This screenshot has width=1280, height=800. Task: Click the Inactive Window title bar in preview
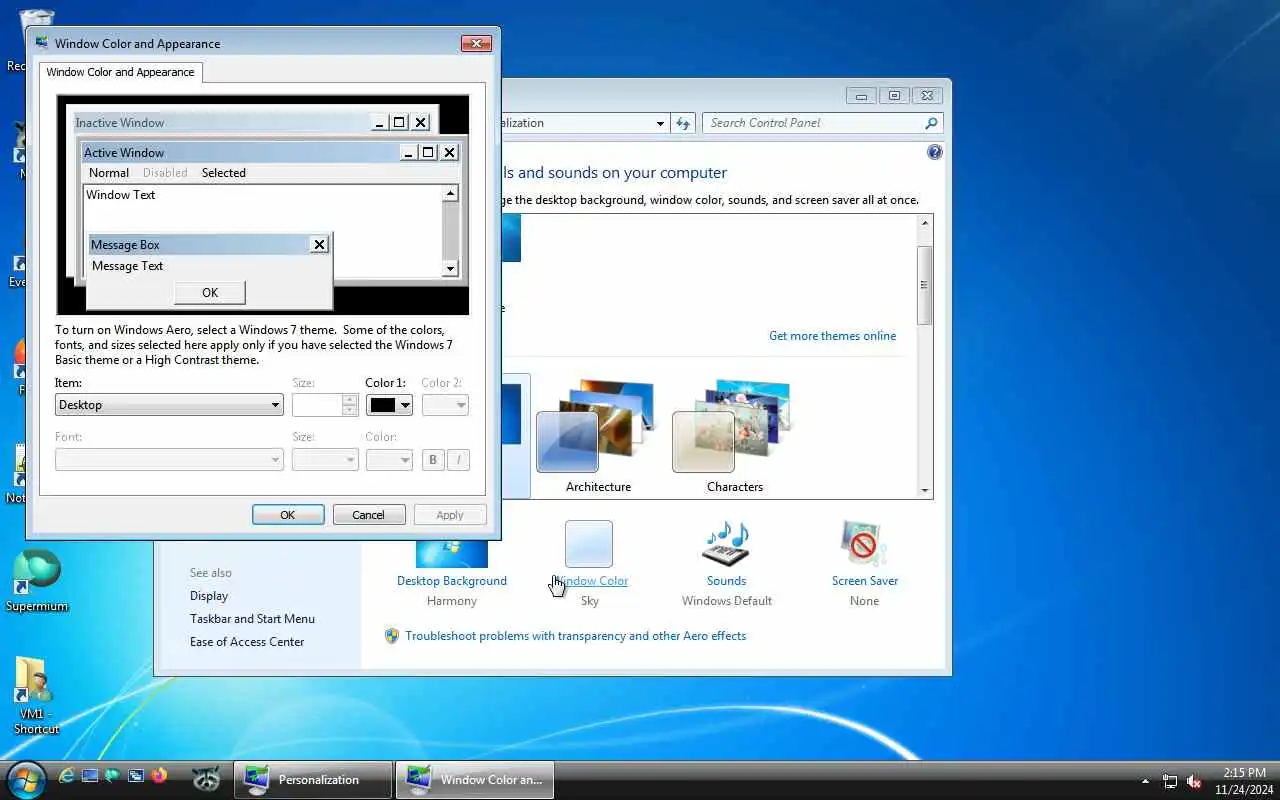pos(220,122)
